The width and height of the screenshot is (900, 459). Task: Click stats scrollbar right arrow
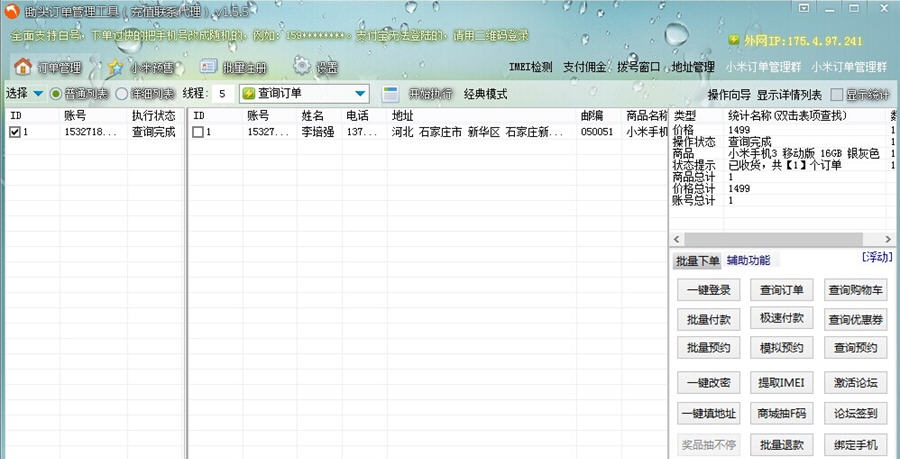point(890,239)
